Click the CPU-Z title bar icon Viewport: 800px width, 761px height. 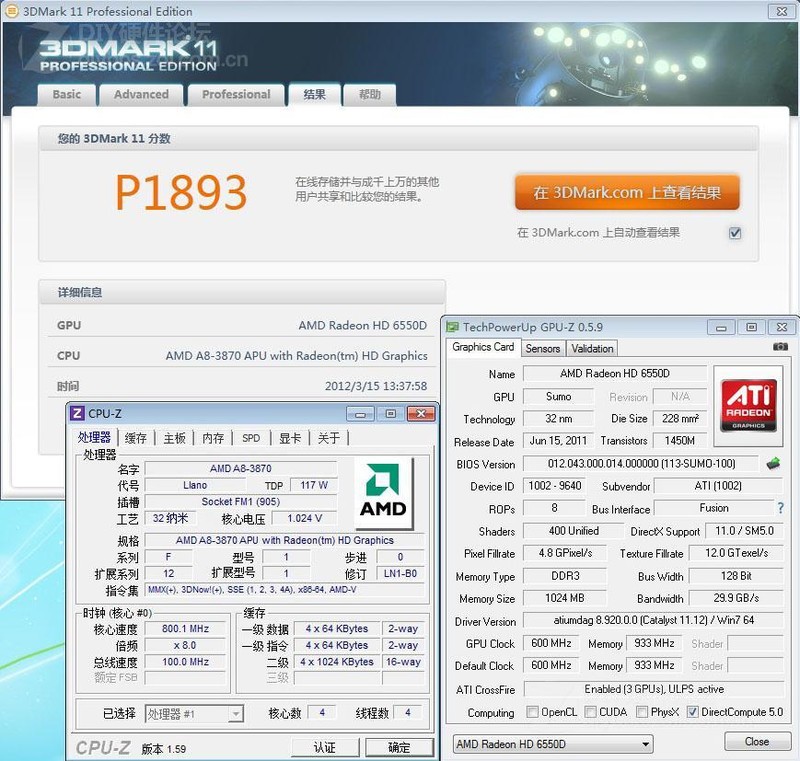point(77,413)
